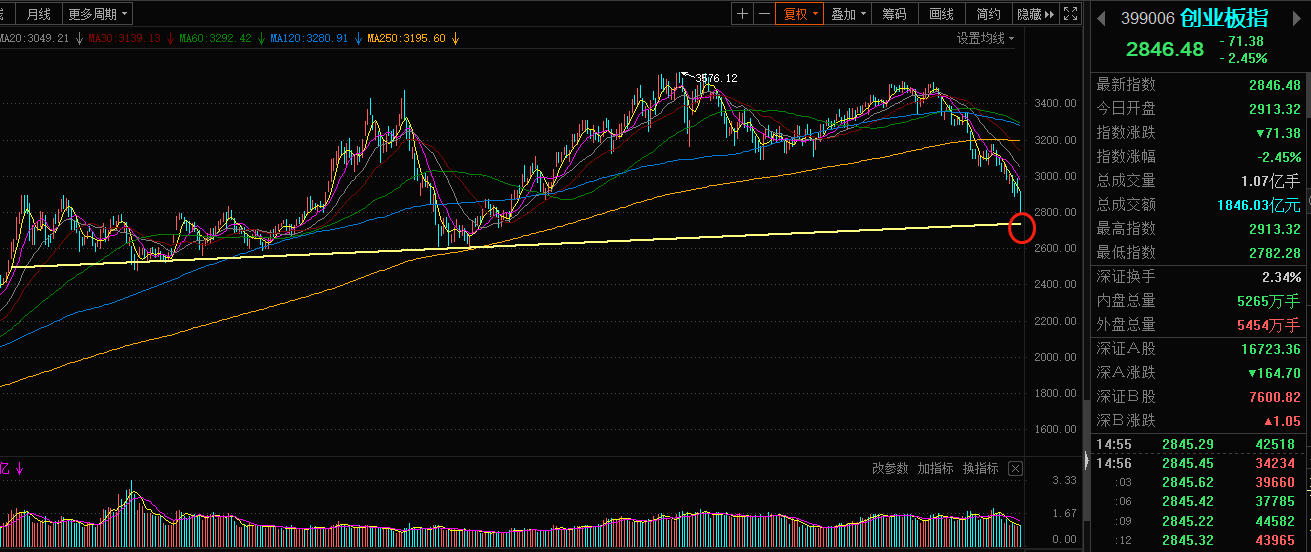The width and height of the screenshot is (1311, 552).
Task: Click the MA120 blue down arrow
Action: click(358, 39)
